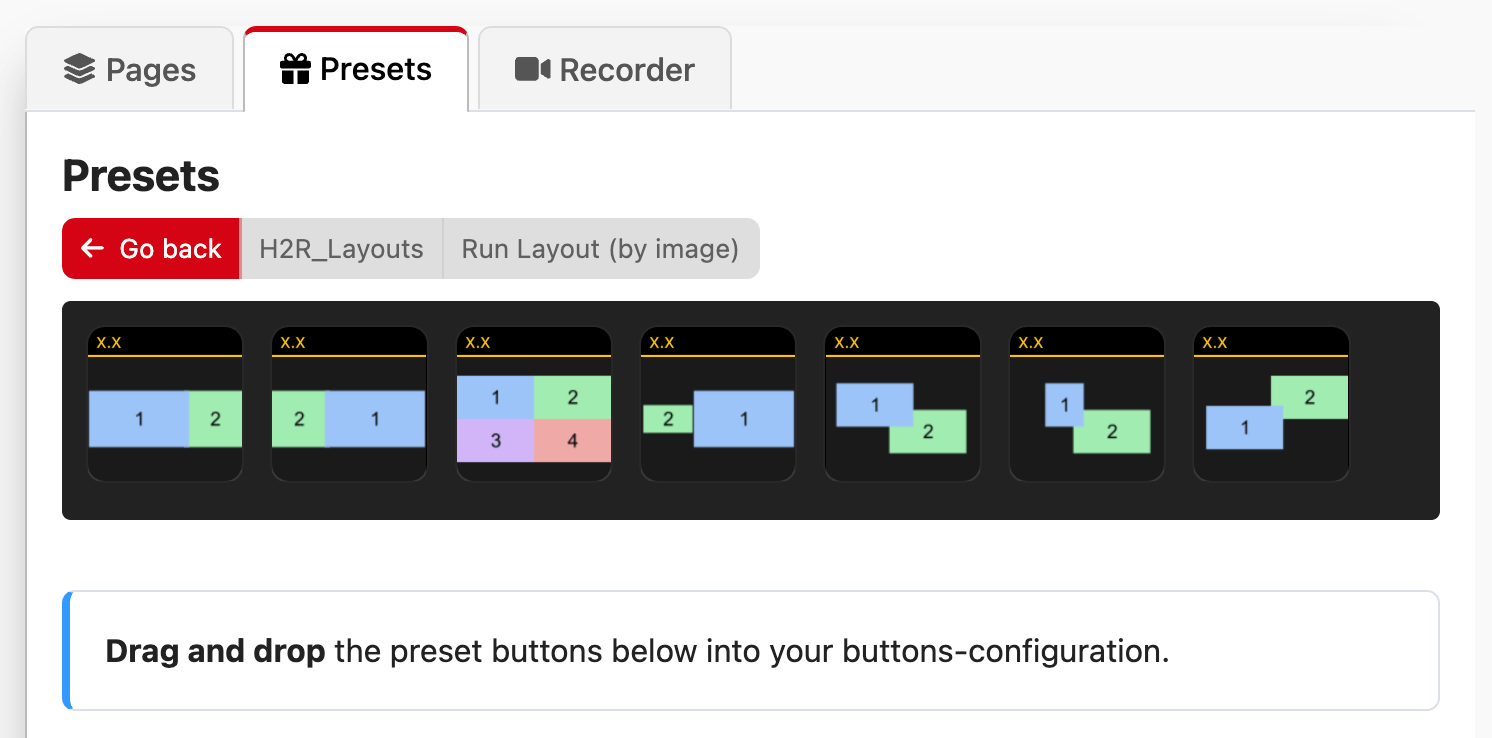1492x738 pixels.
Task: Click the layers icon on Pages tab
Action: (x=79, y=70)
